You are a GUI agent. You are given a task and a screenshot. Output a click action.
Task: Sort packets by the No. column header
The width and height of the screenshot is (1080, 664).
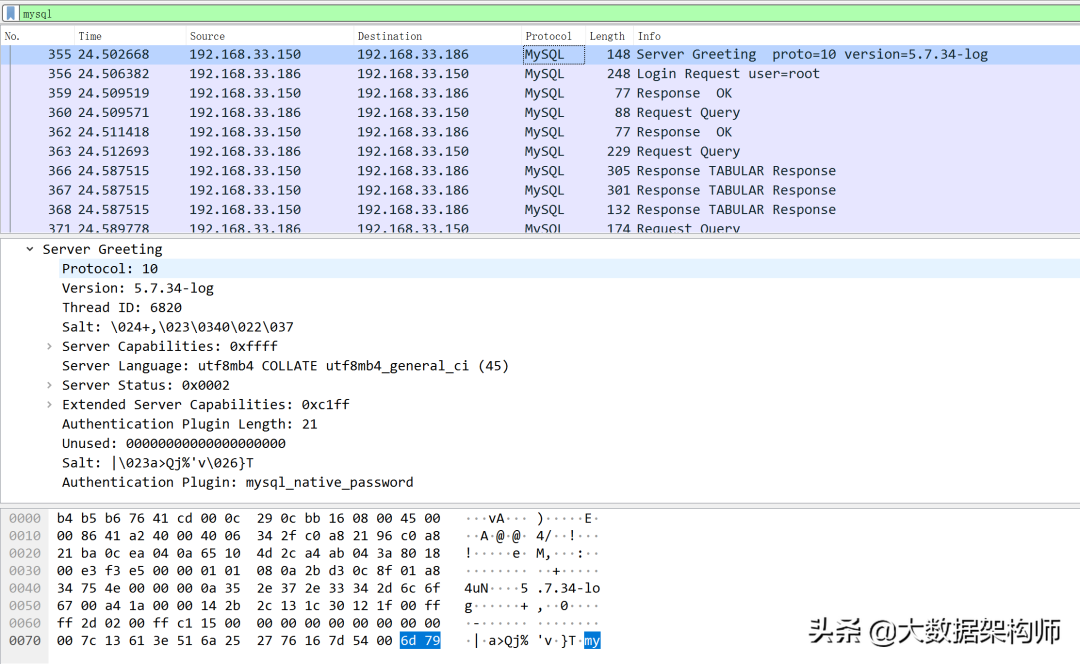pos(37,36)
